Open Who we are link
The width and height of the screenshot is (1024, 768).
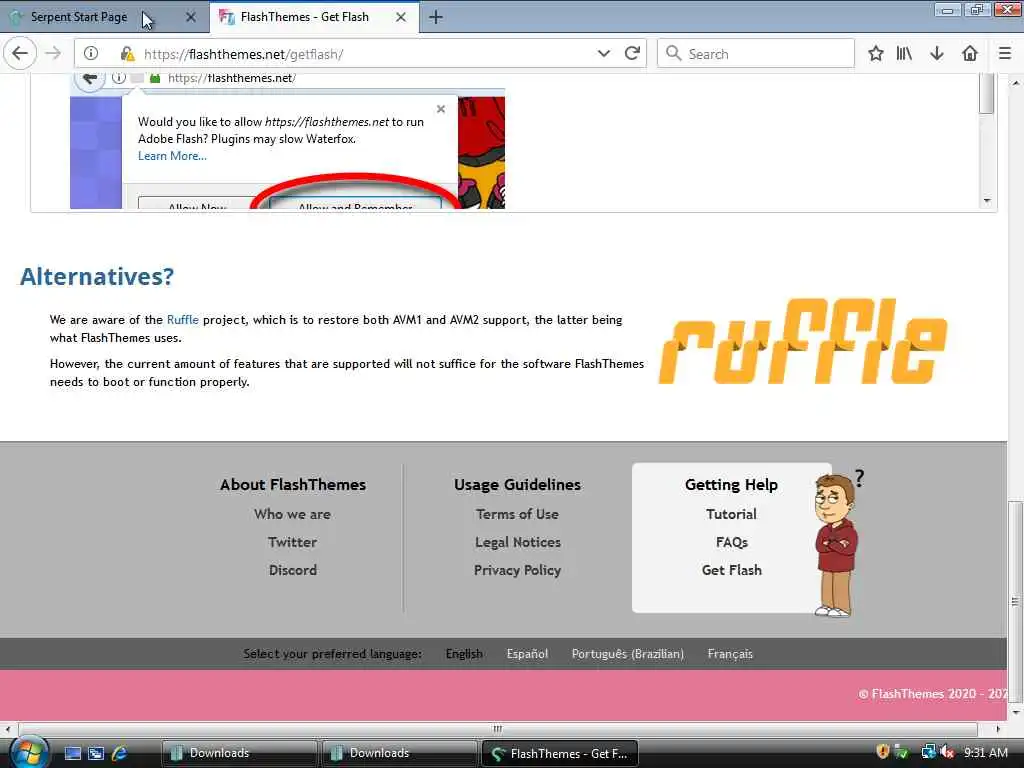pos(293,514)
